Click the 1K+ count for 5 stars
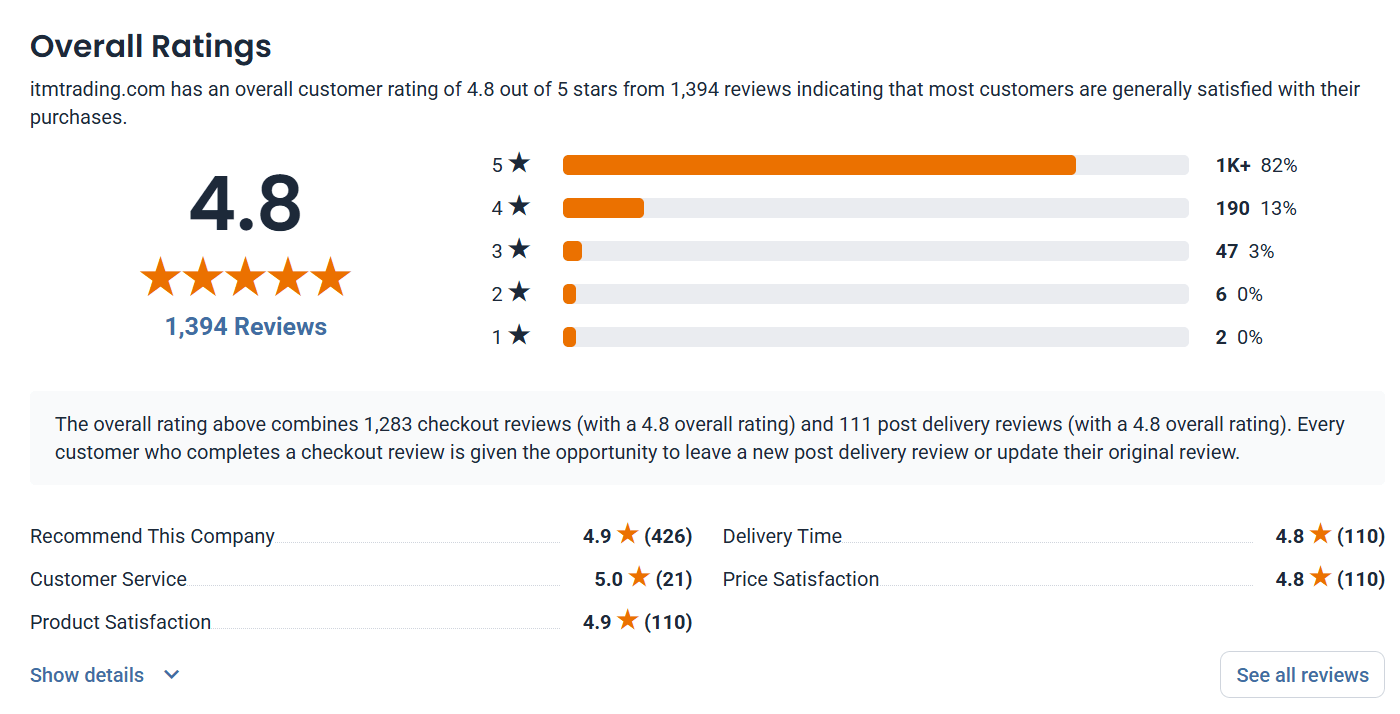The image size is (1400, 714). point(1233,165)
